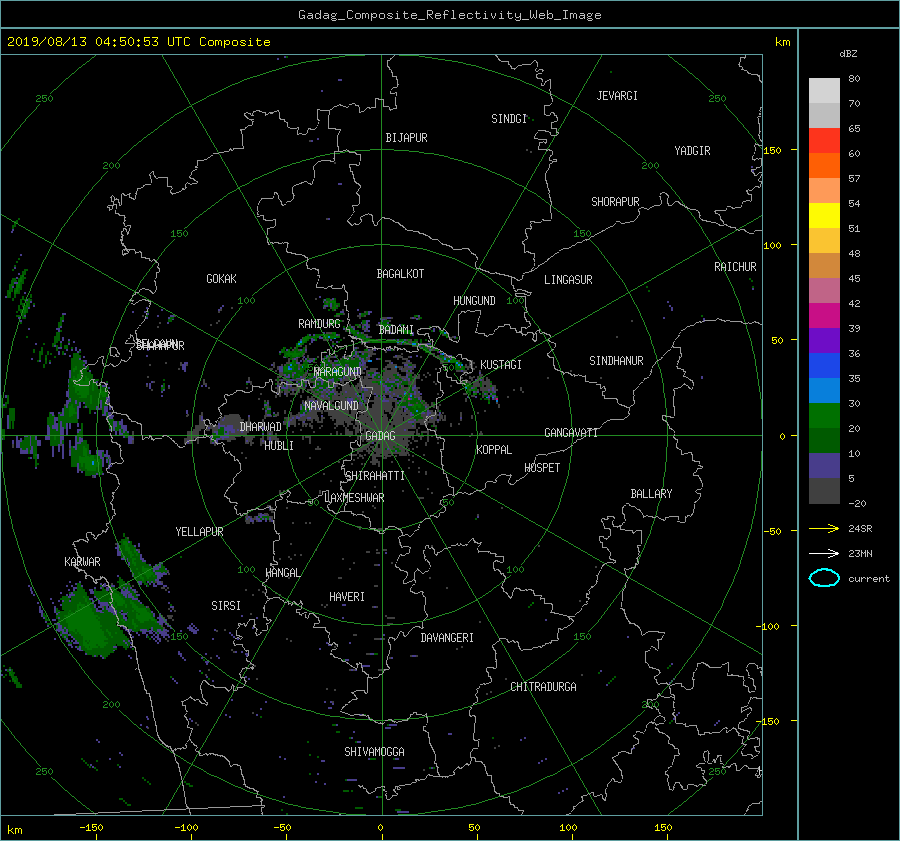This screenshot has height=841, width=900.
Task: Select the yellow 51–54 dBZ color swatch
Action: 824,216
